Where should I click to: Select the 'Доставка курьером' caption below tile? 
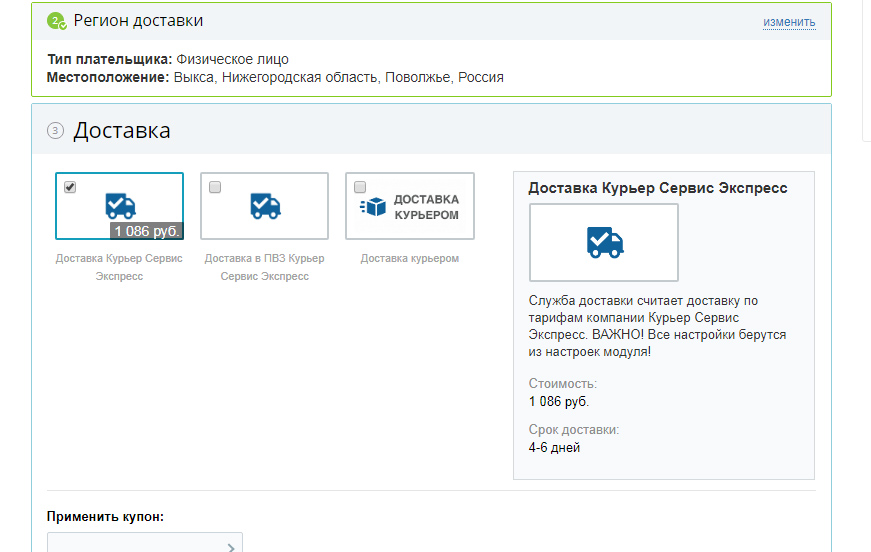409,258
